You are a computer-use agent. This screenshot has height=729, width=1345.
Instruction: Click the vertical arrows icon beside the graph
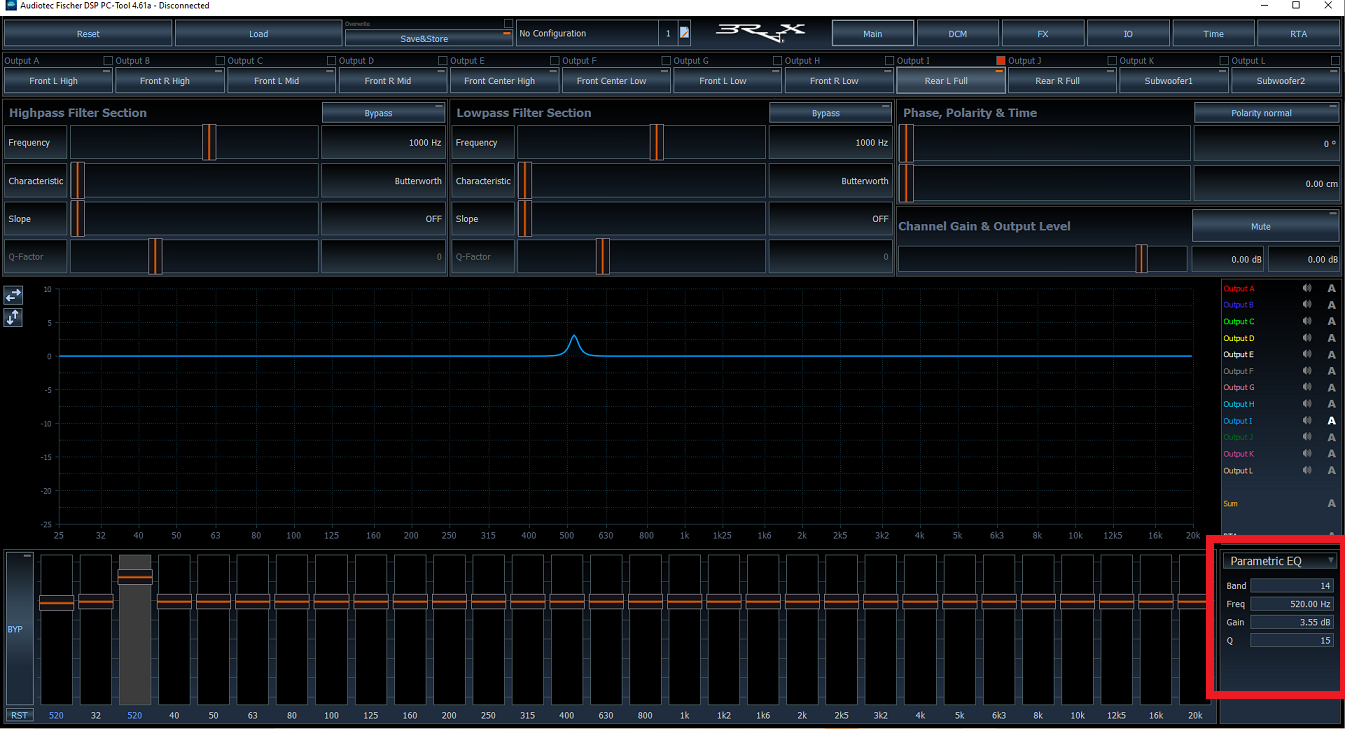(x=13, y=317)
